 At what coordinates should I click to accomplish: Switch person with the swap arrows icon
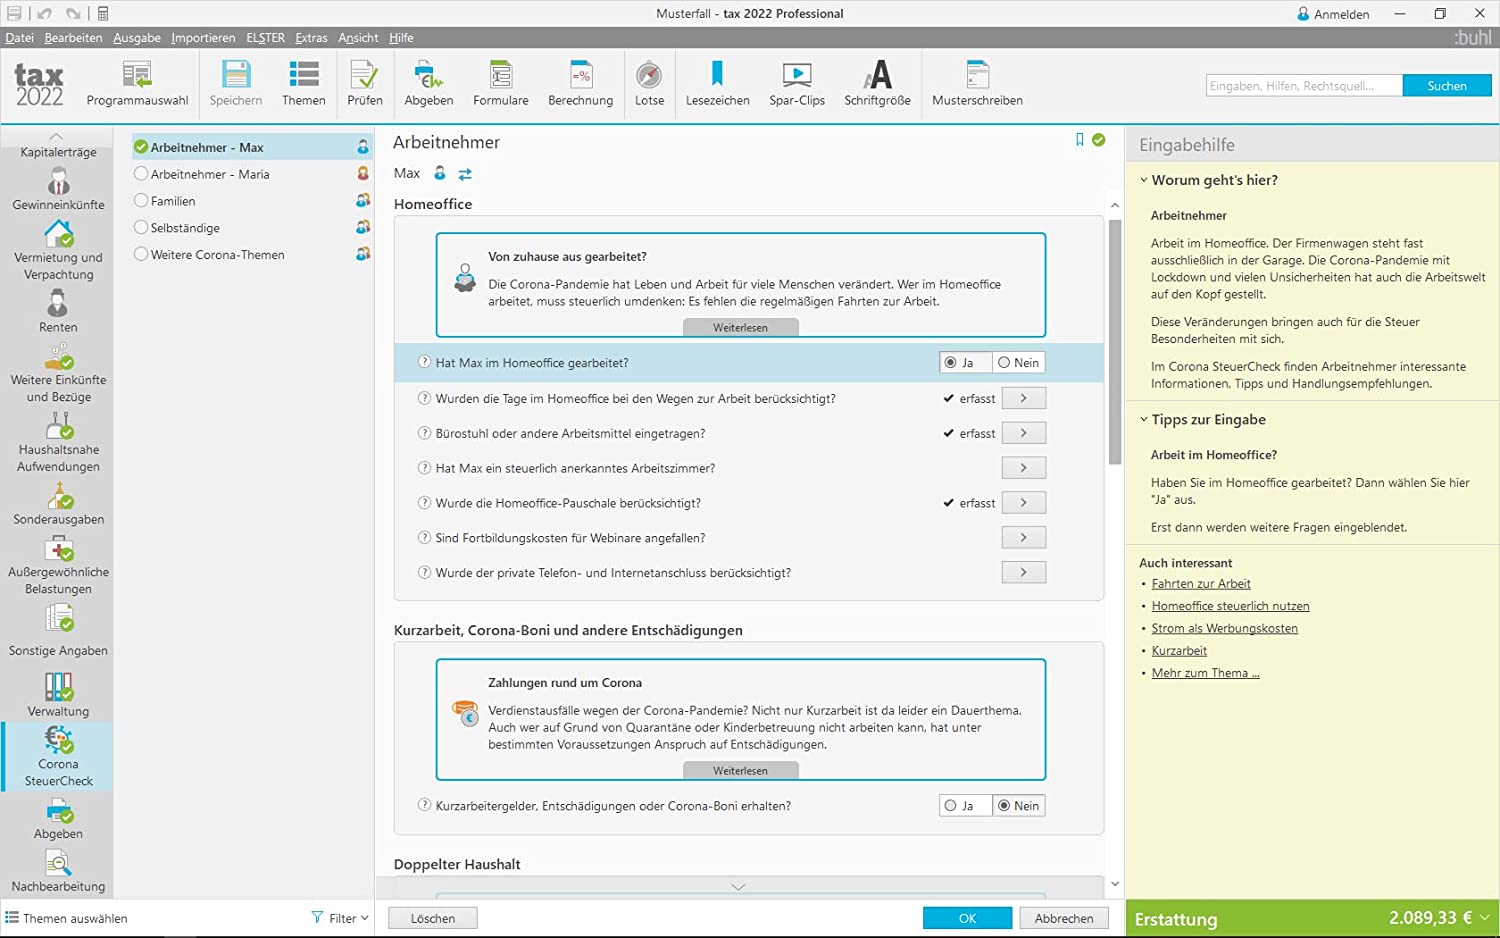(x=465, y=174)
